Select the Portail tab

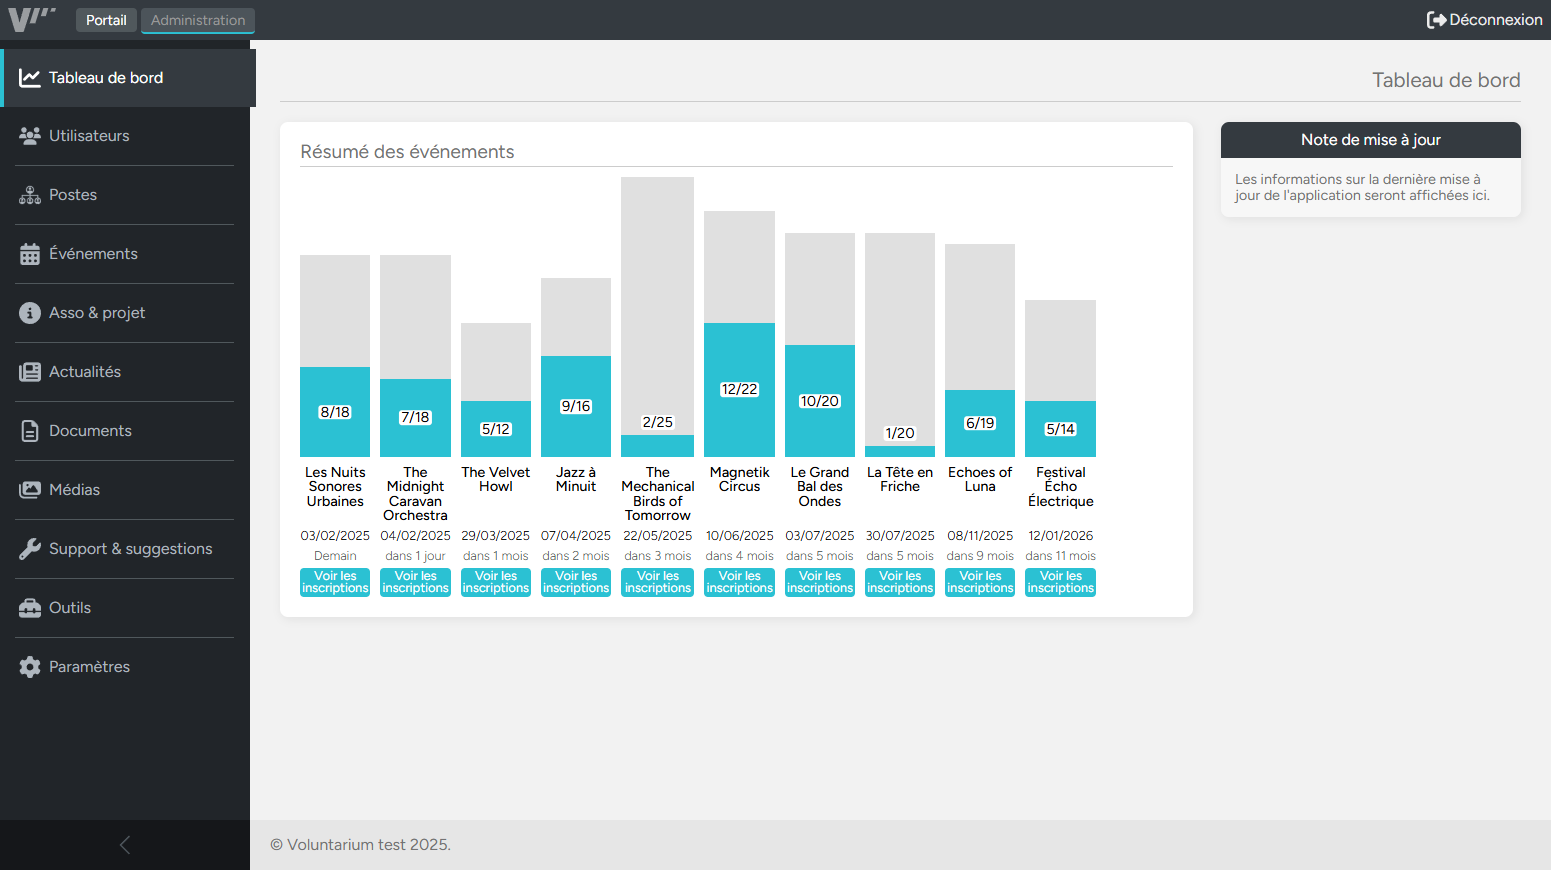106,20
